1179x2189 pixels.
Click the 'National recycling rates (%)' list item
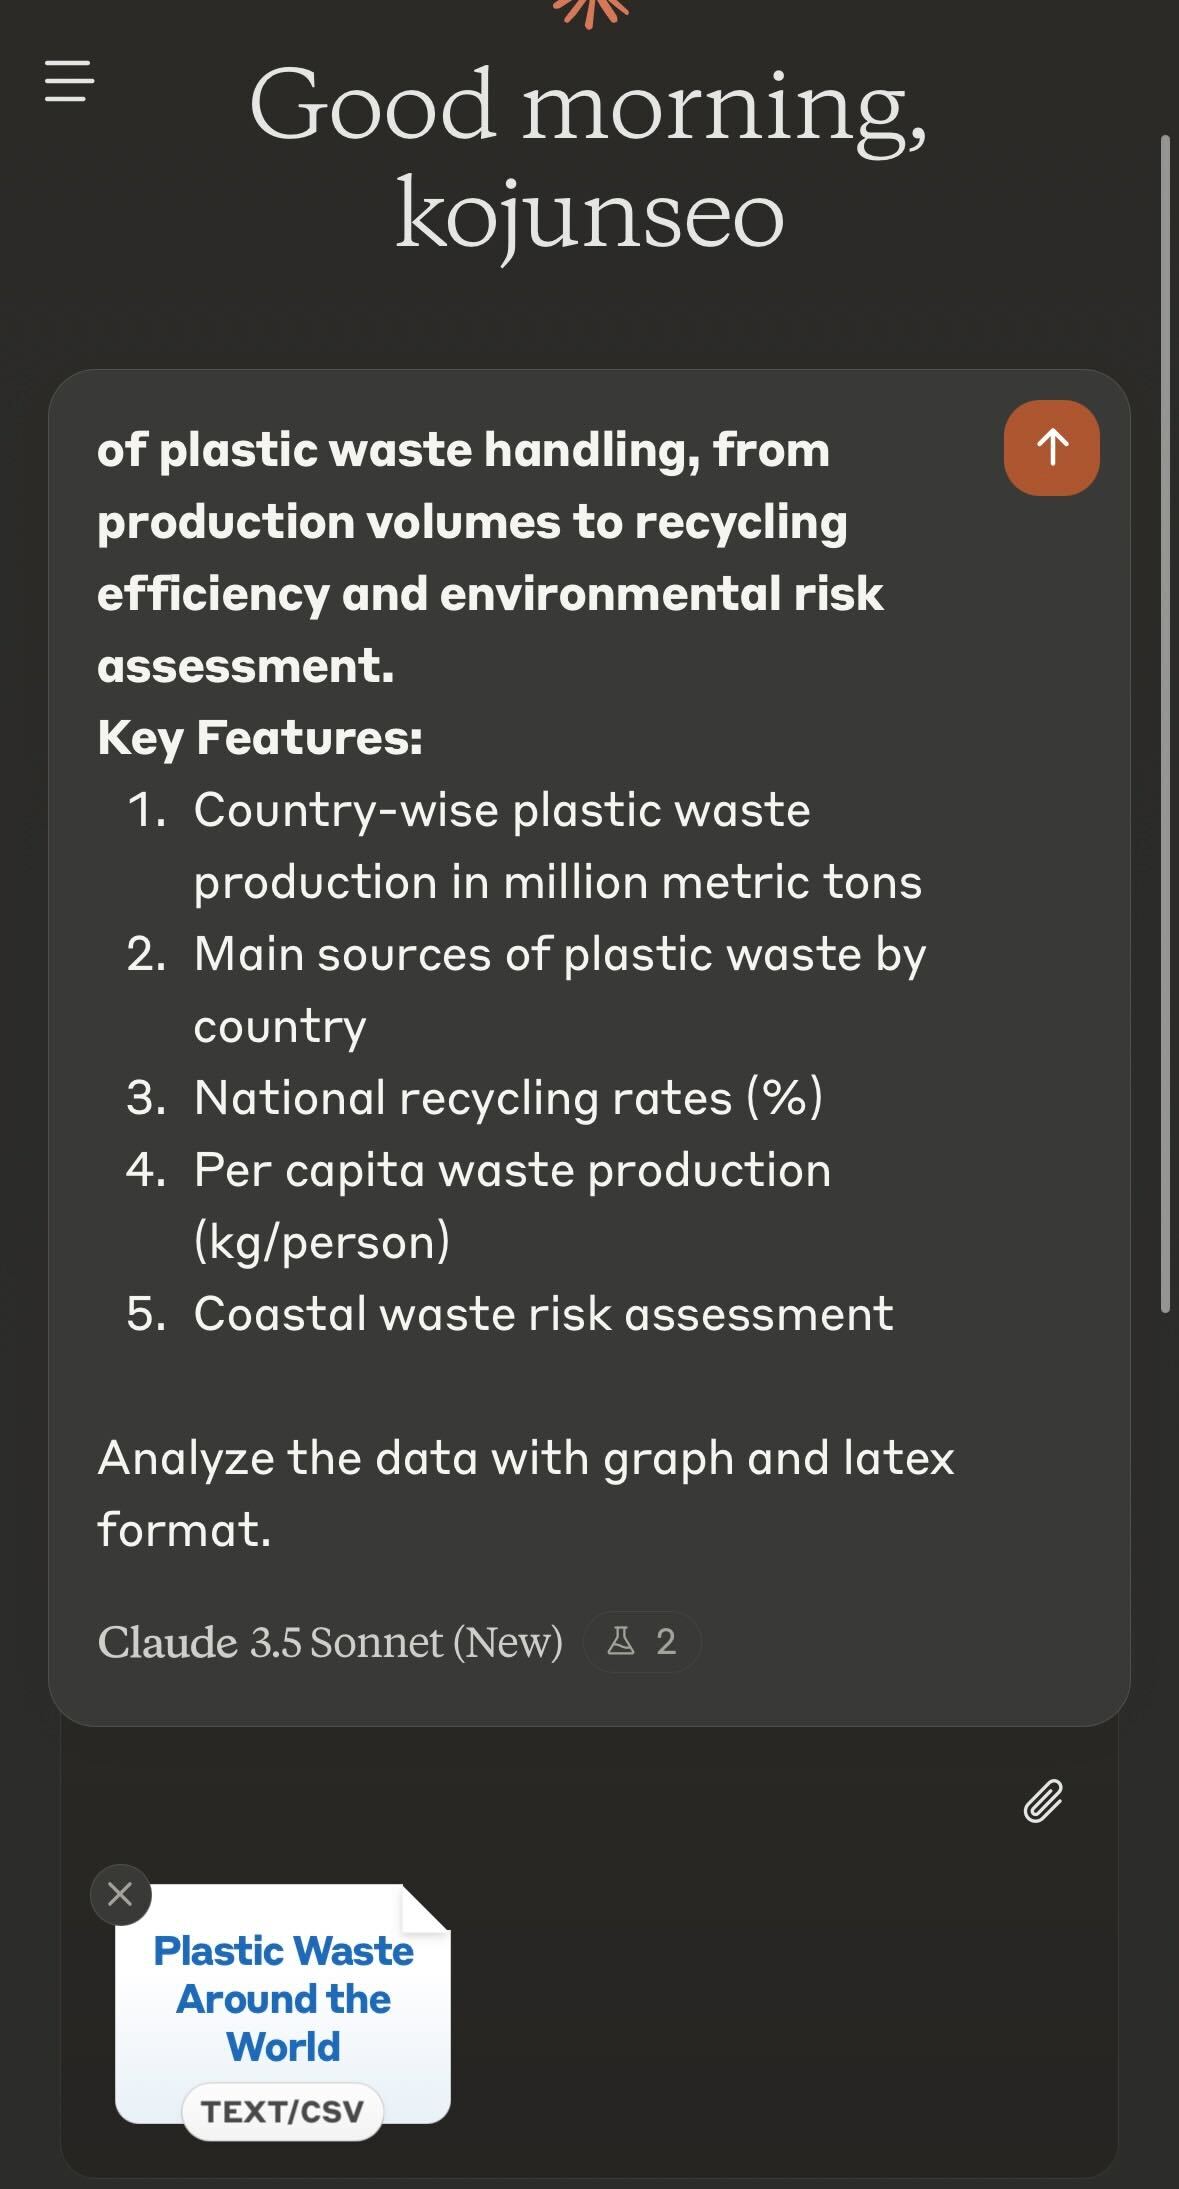pyautogui.click(x=507, y=1098)
